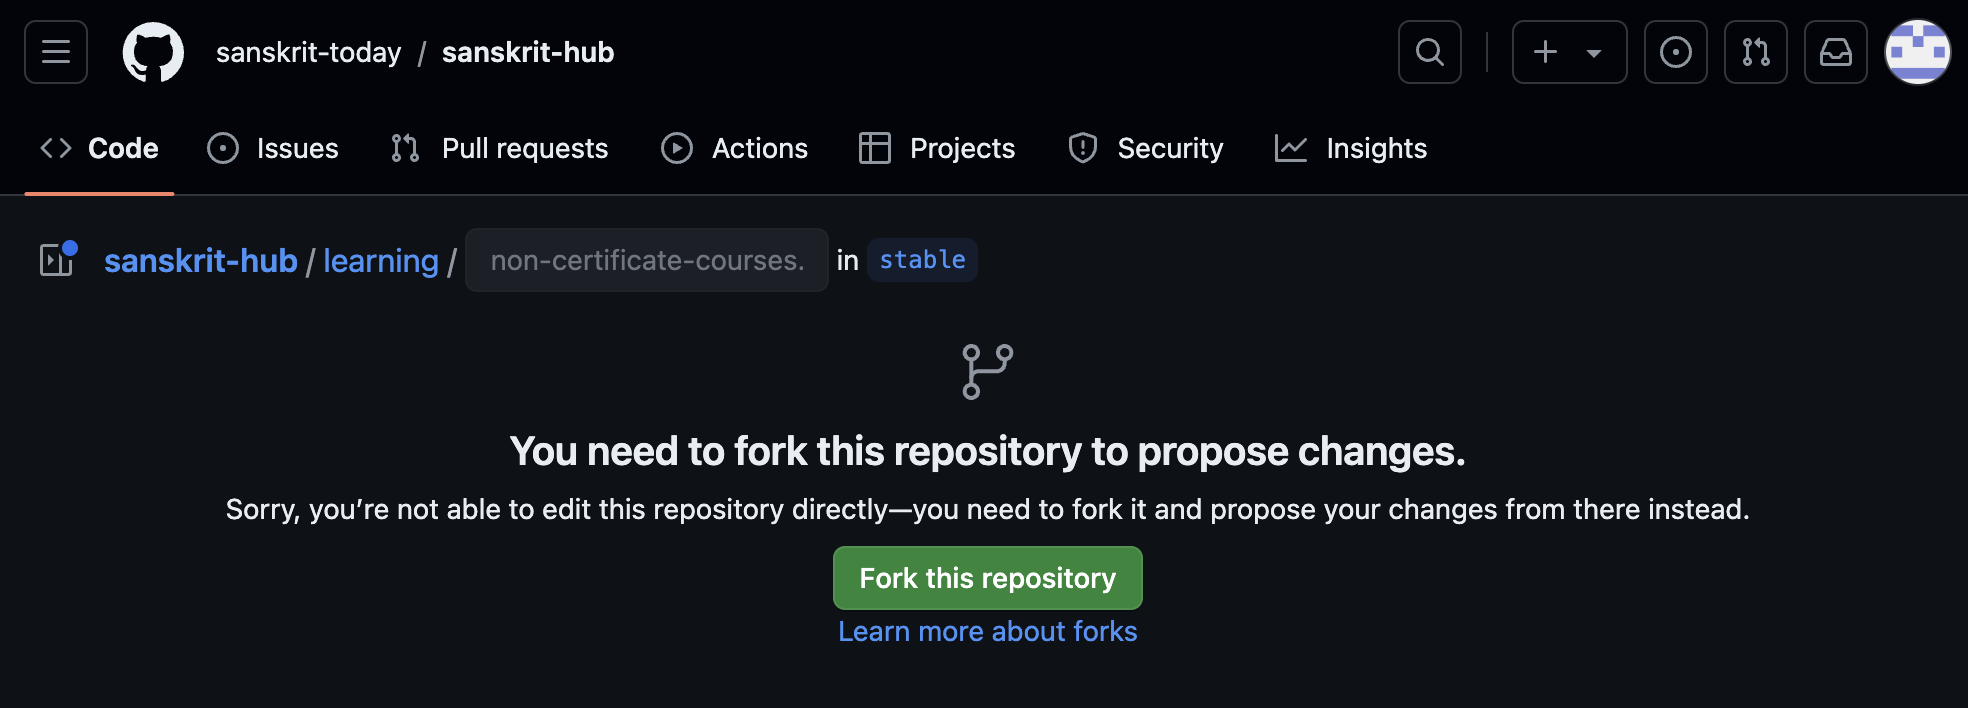Expand the create new plus dropdown

[1568, 52]
